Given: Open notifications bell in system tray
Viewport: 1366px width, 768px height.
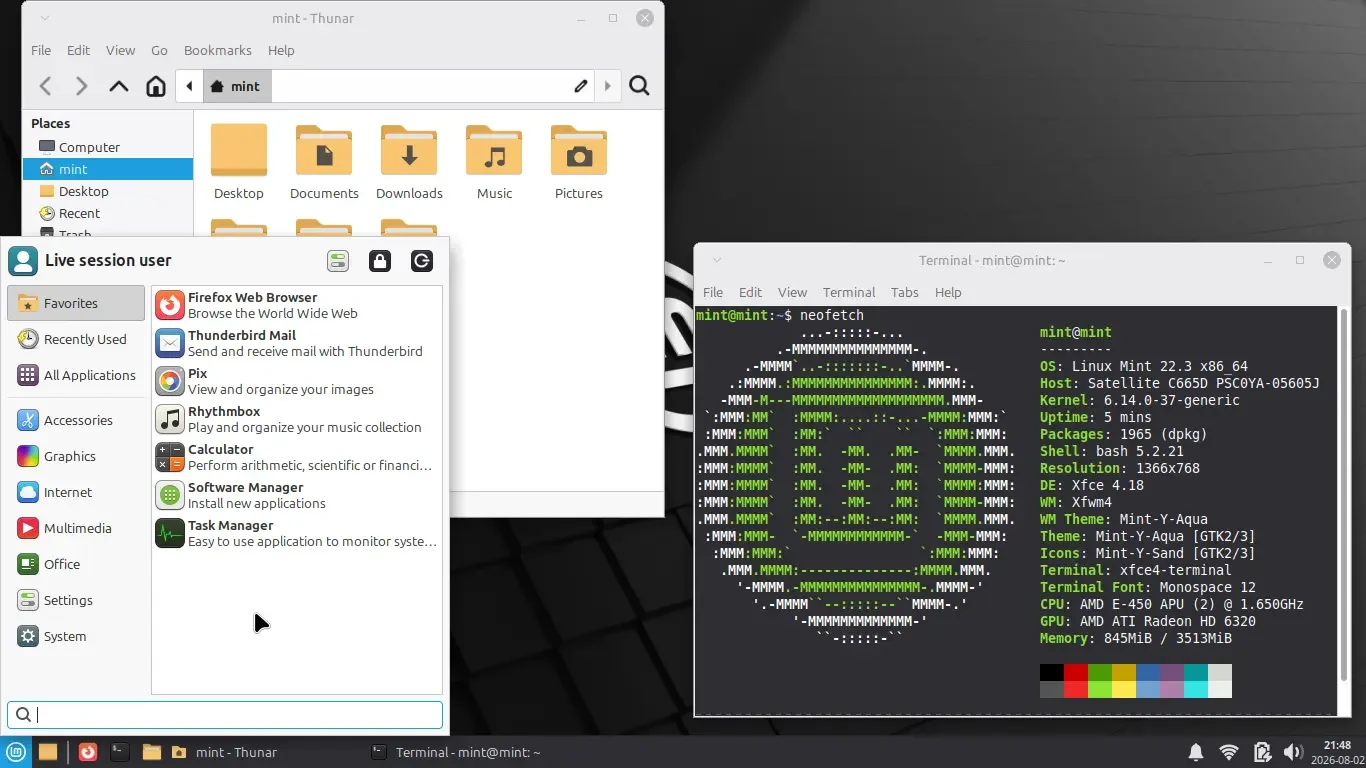Looking at the screenshot, I should (x=1196, y=752).
